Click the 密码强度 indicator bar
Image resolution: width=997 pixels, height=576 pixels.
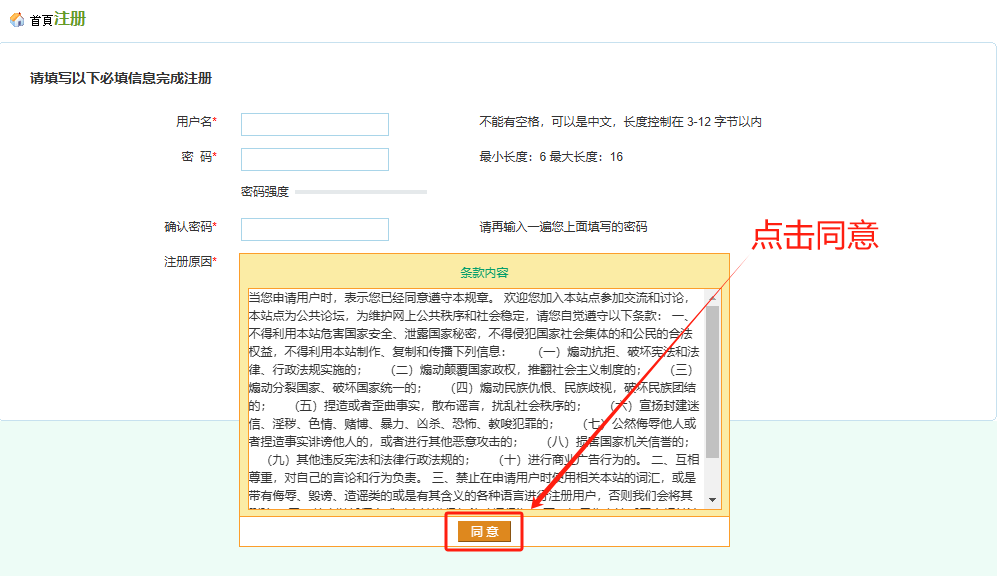tap(360, 192)
